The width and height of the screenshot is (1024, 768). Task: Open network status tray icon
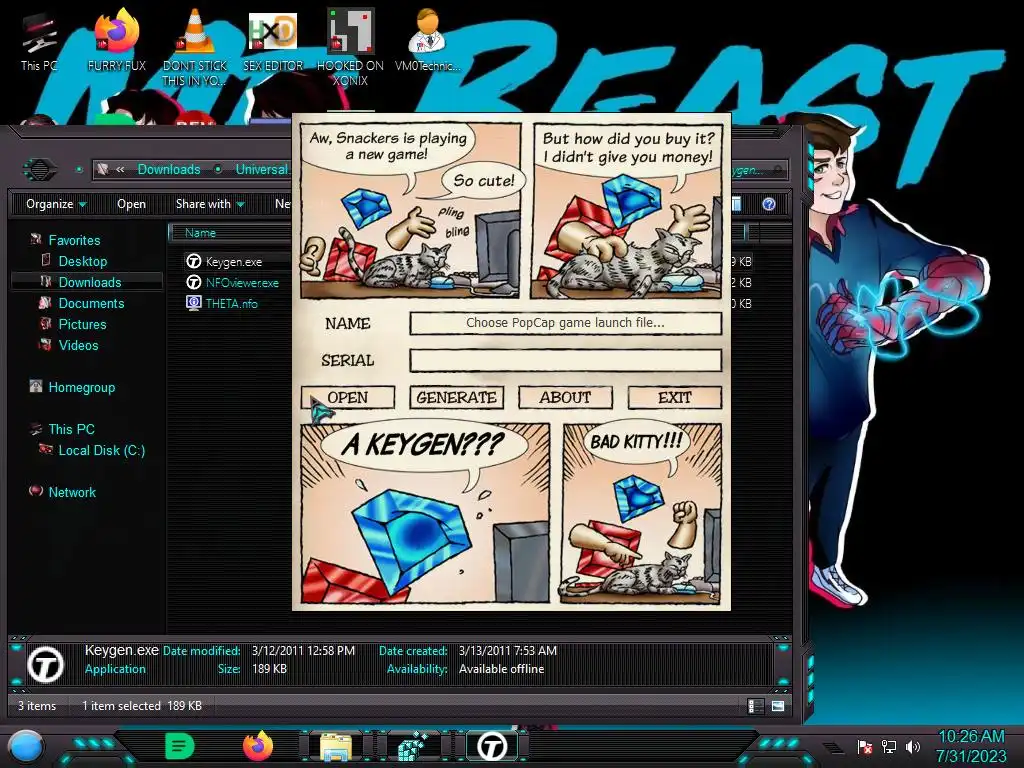coord(888,746)
